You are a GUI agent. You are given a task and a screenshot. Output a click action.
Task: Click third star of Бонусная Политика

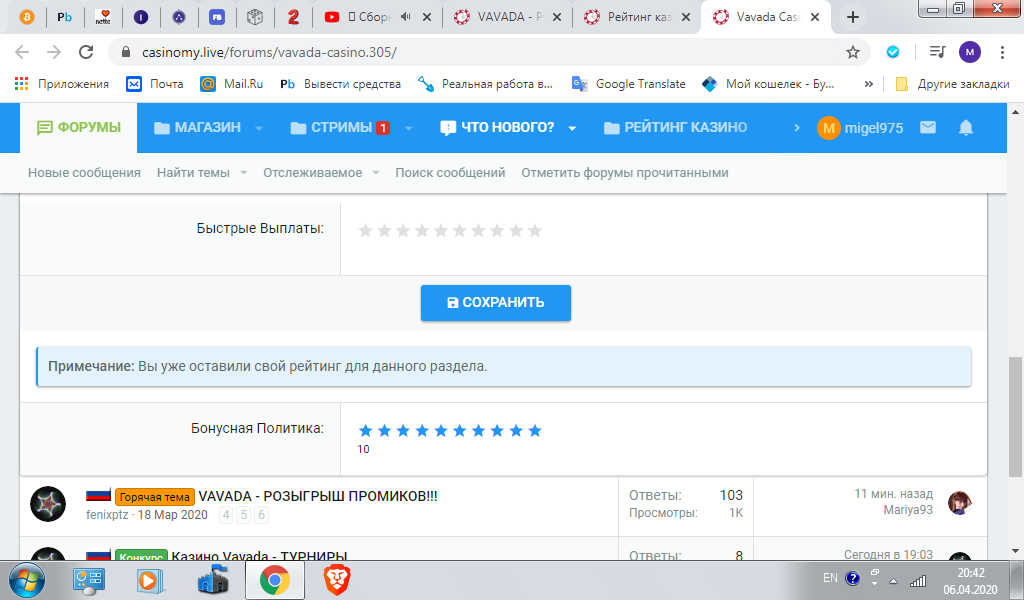click(x=403, y=430)
